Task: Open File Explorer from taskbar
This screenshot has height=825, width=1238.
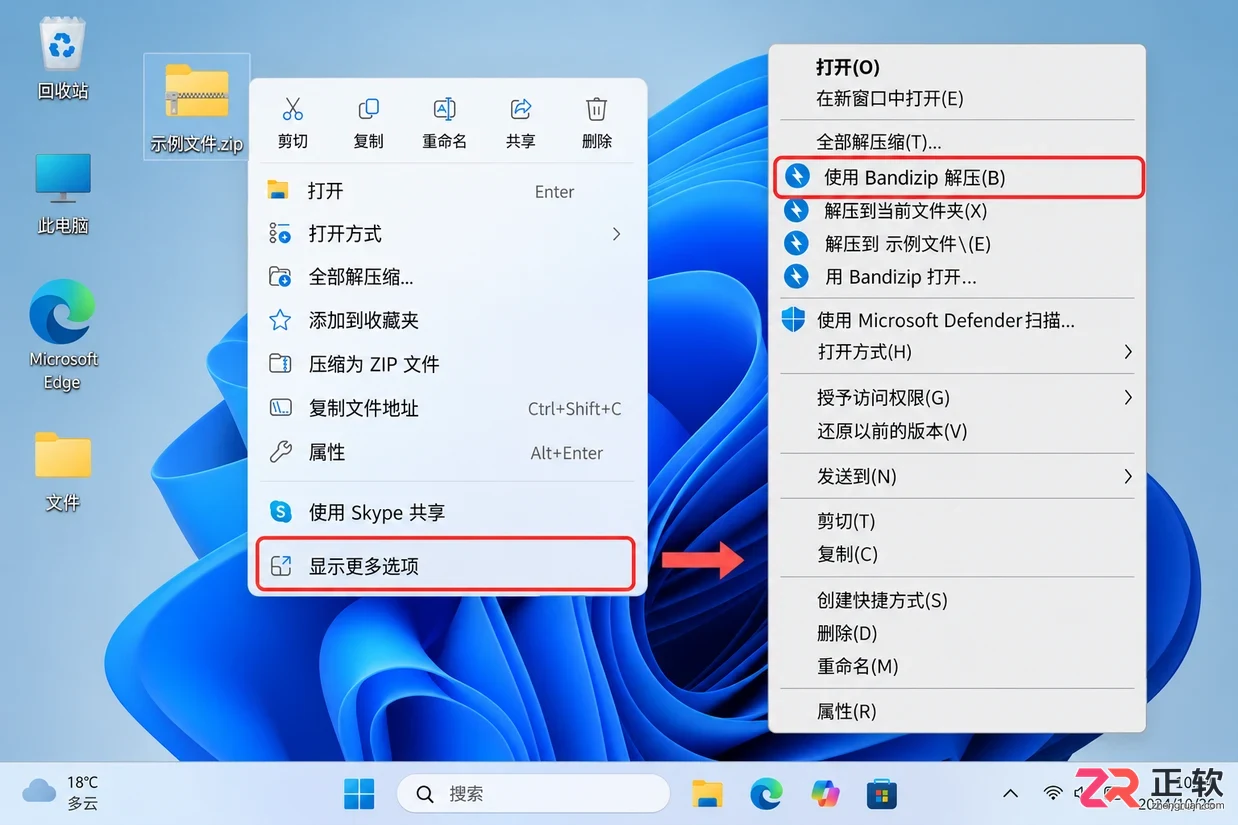Action: [708, 794]
